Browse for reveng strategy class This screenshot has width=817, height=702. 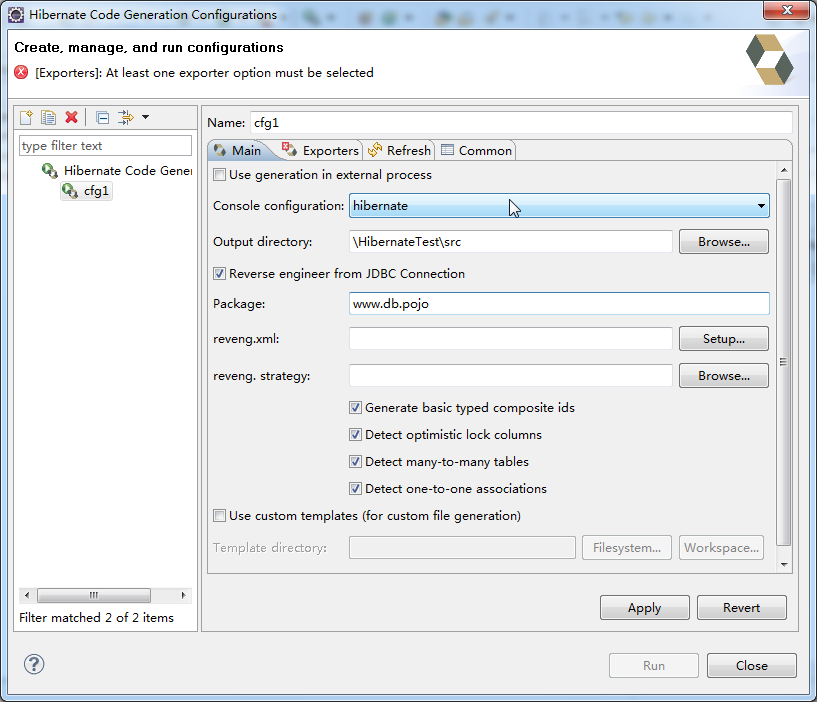[724, 376]
